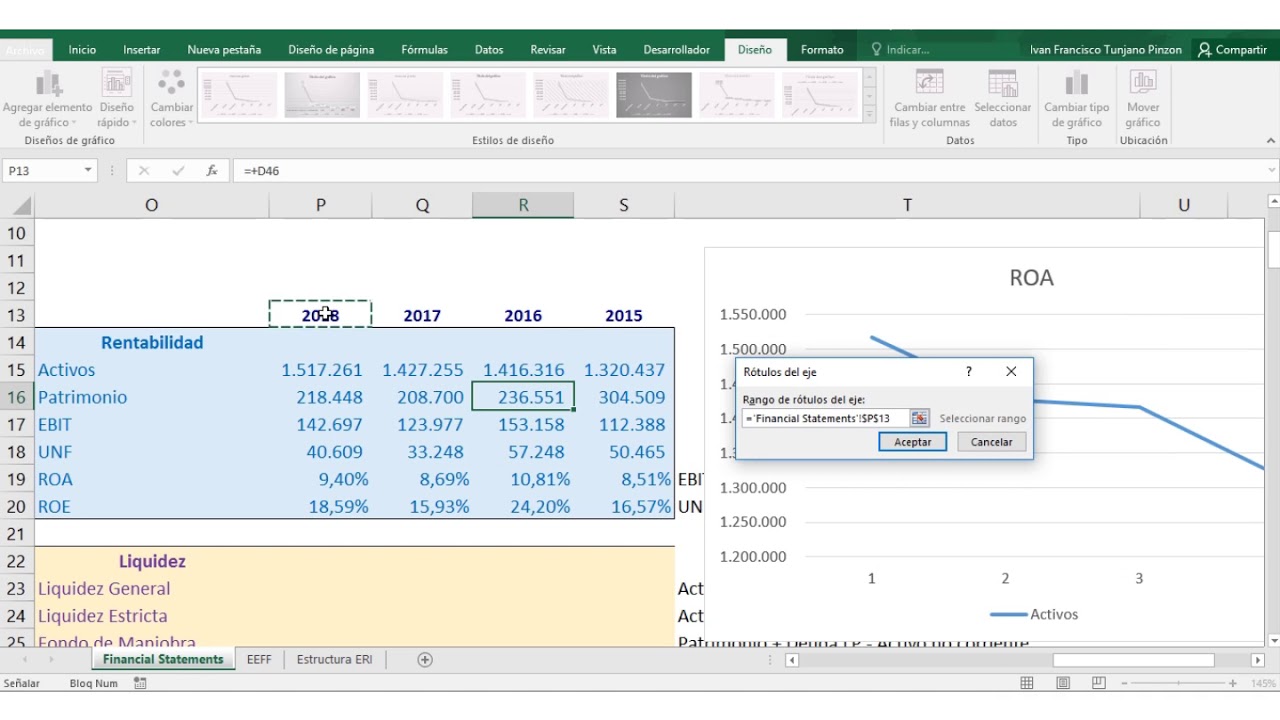1280x720 pixels.
Task: Open the Archivo tab
Action: [25, 49]
